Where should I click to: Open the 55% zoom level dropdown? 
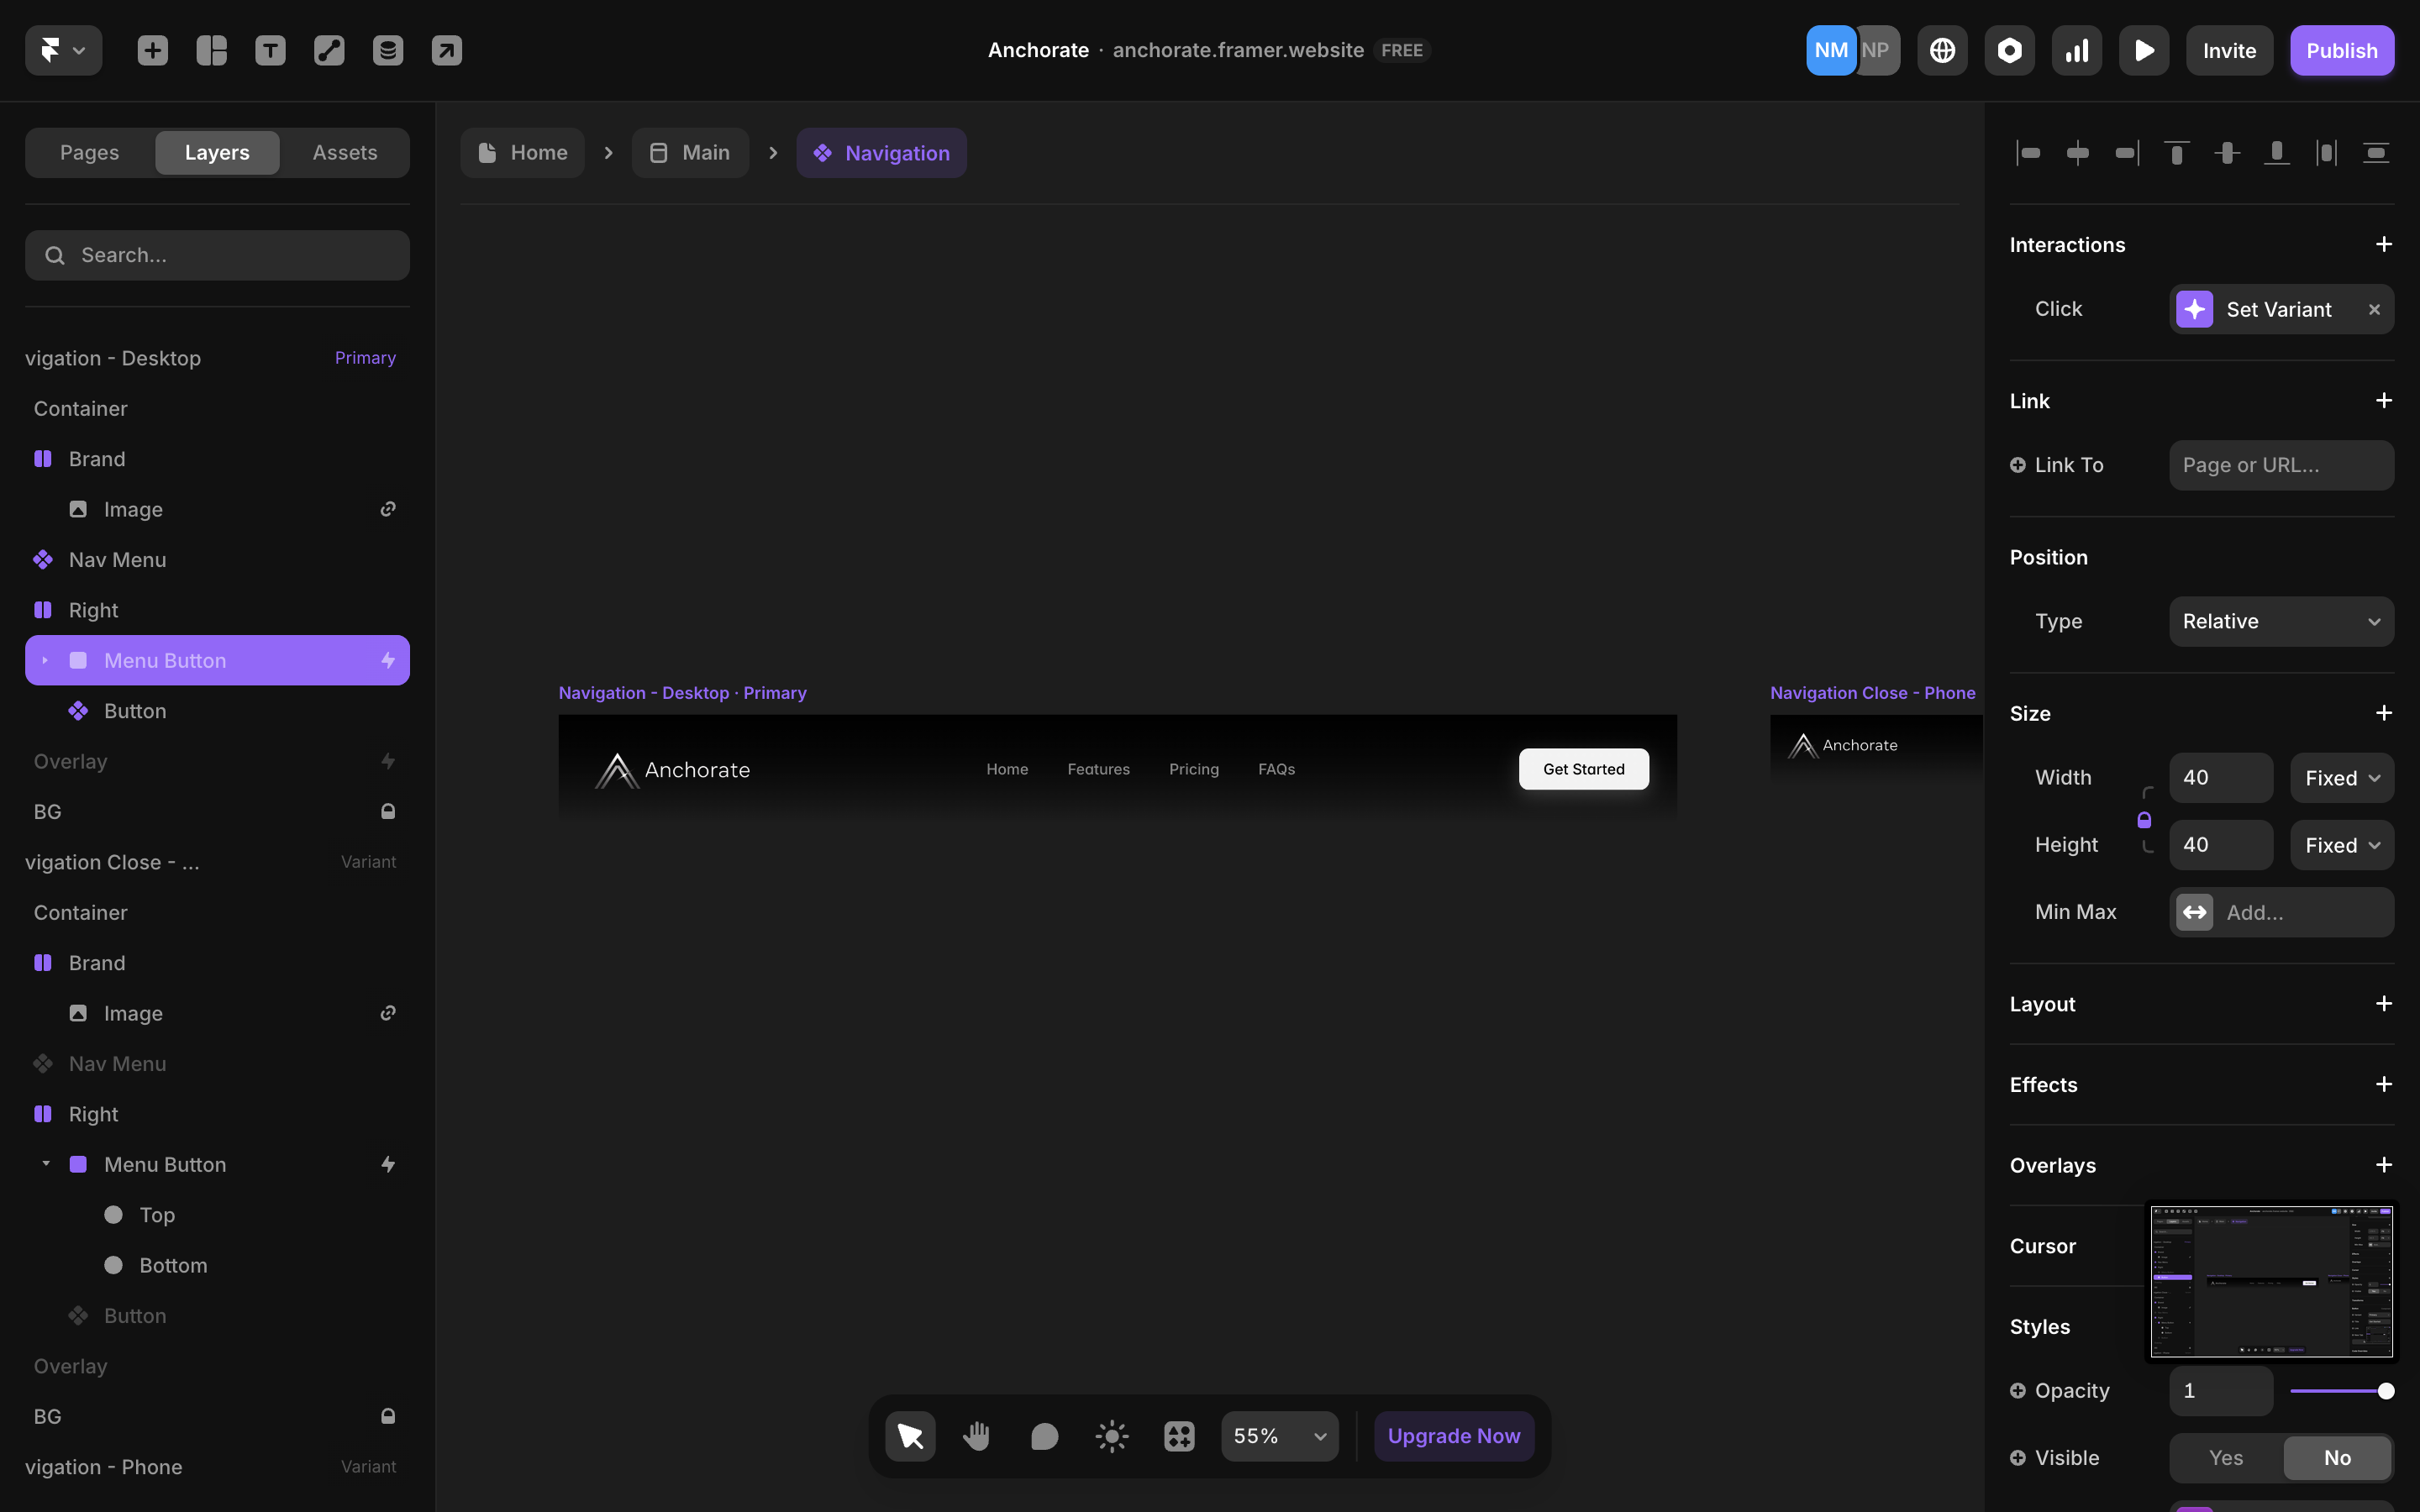click(1279, 1436)
